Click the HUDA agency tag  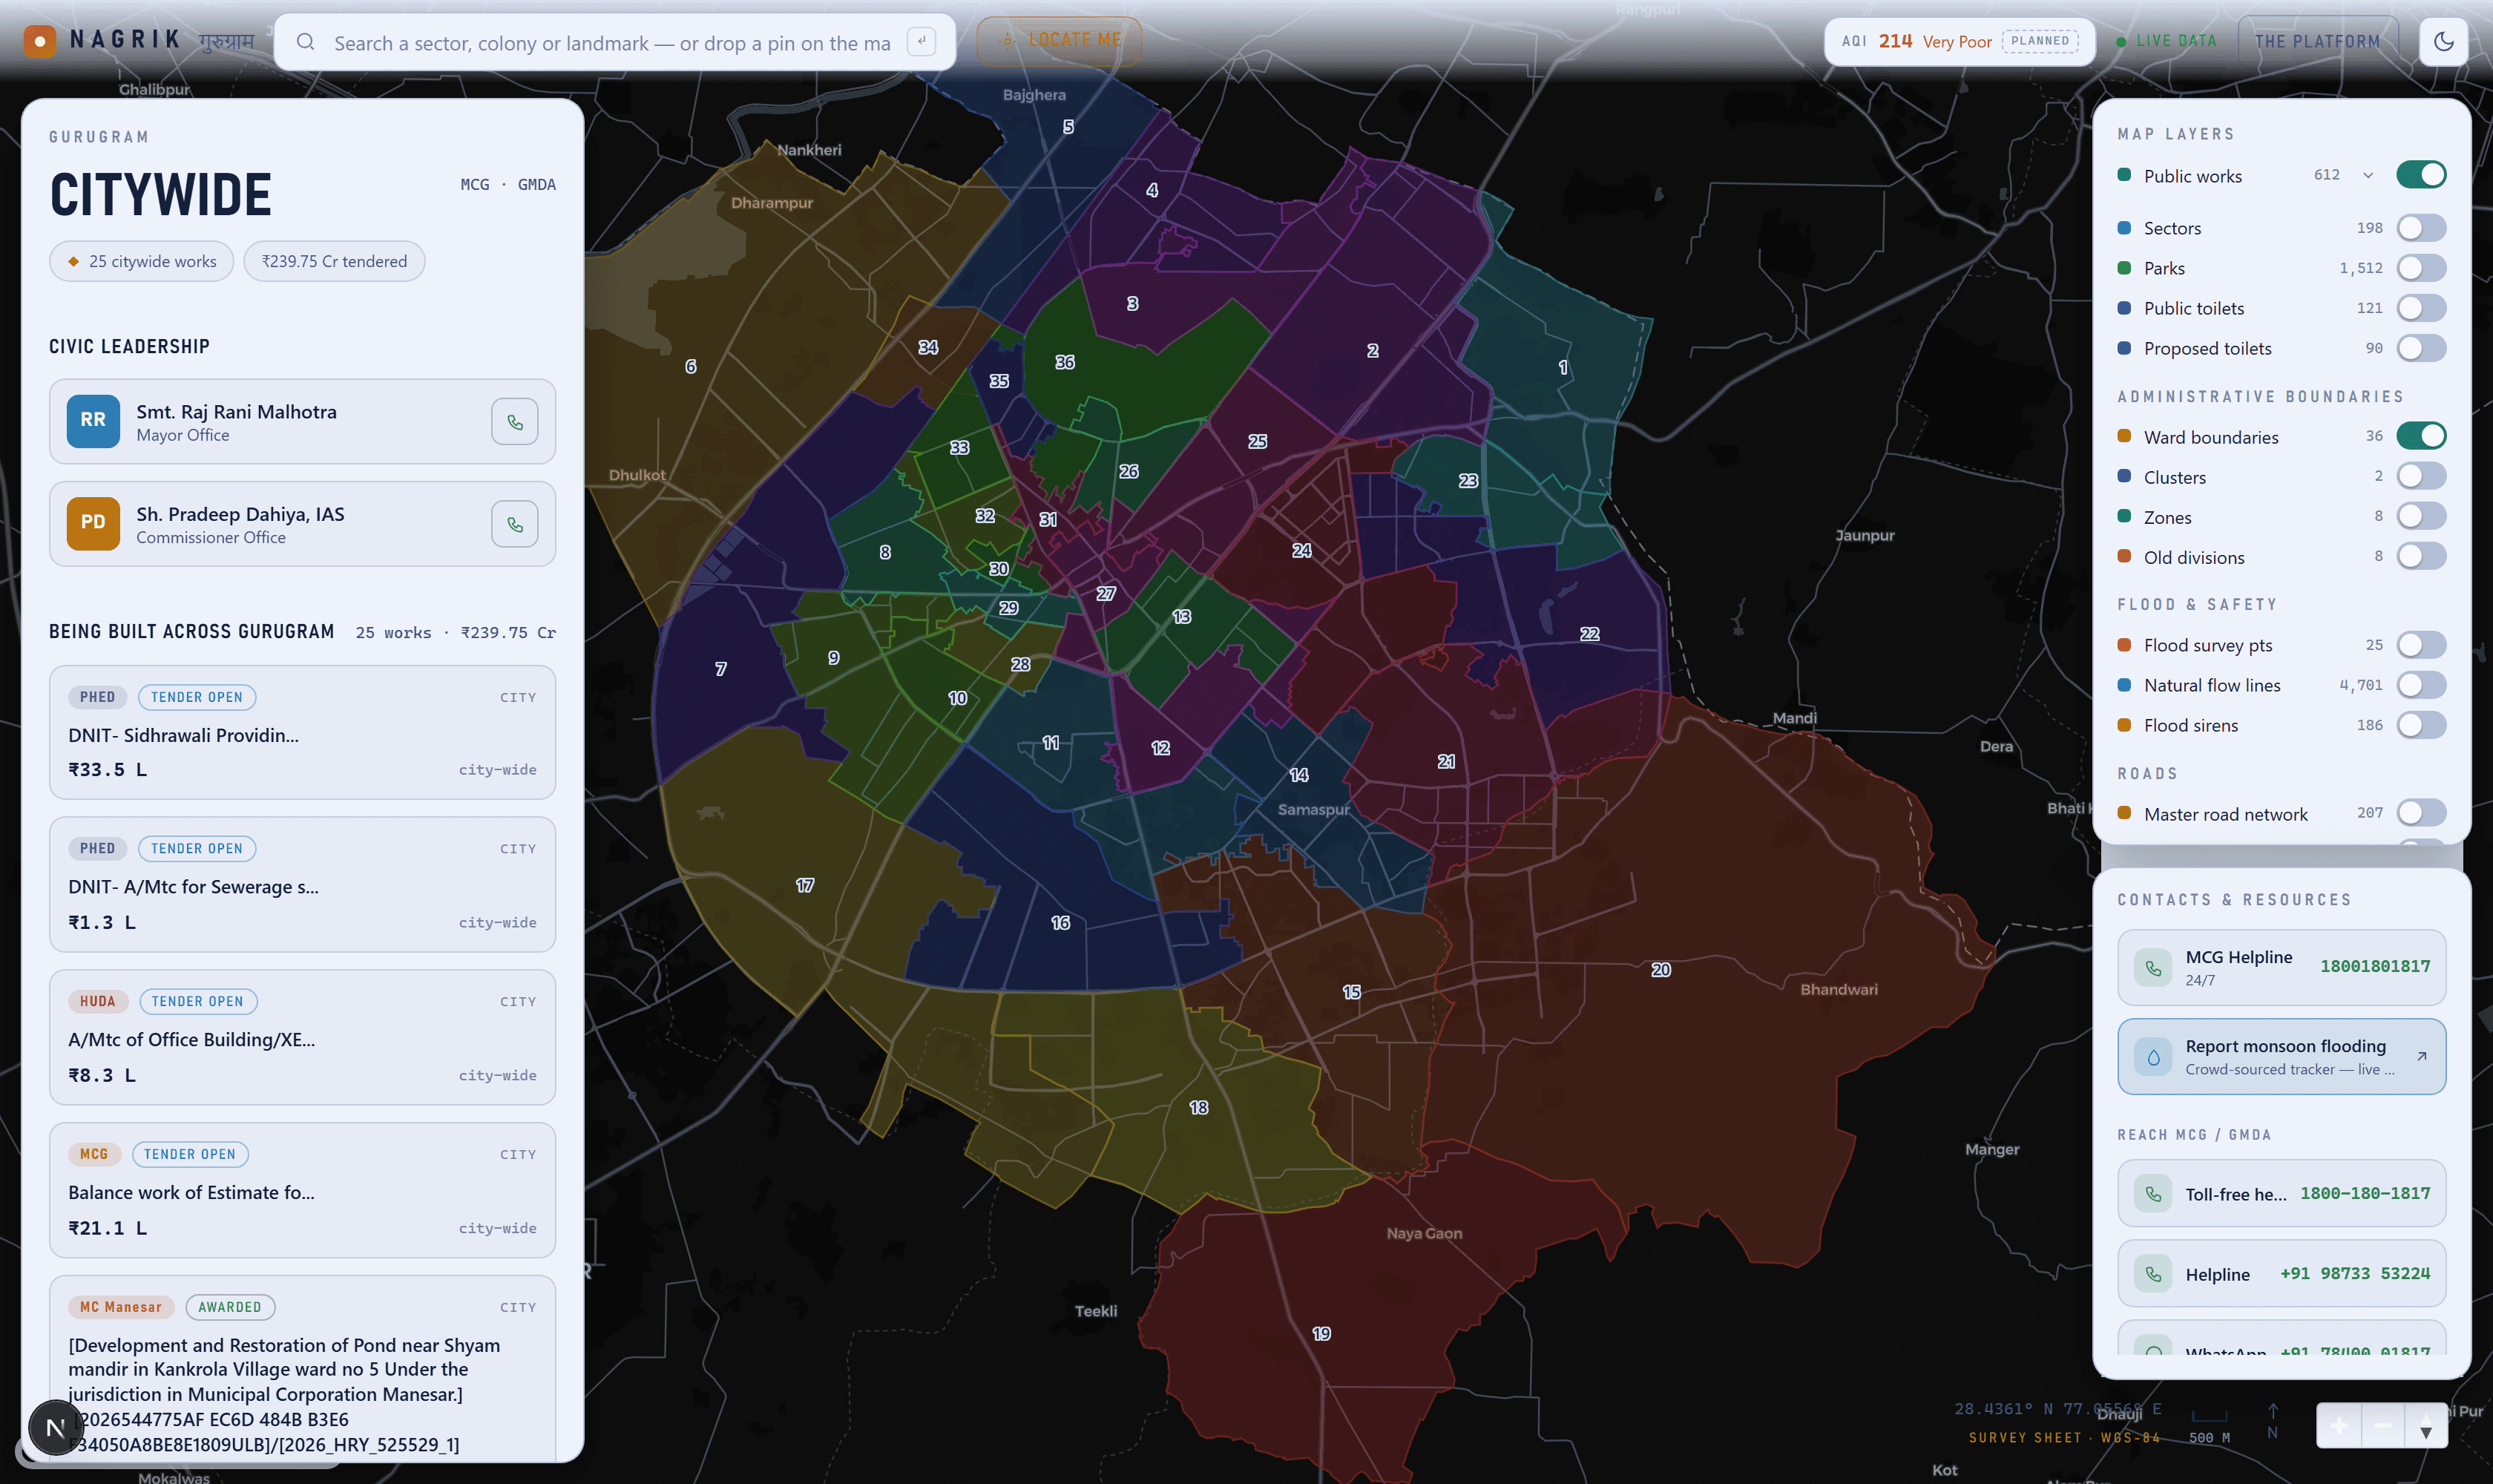(x=97, y=1001)
